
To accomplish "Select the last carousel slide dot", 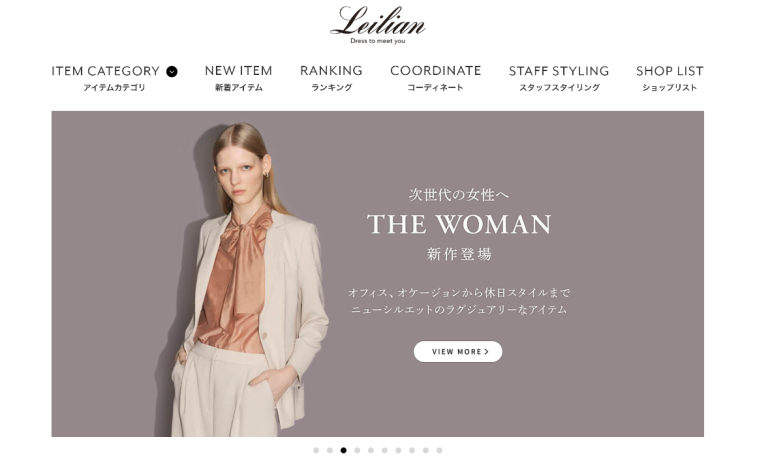I will 440,450.
